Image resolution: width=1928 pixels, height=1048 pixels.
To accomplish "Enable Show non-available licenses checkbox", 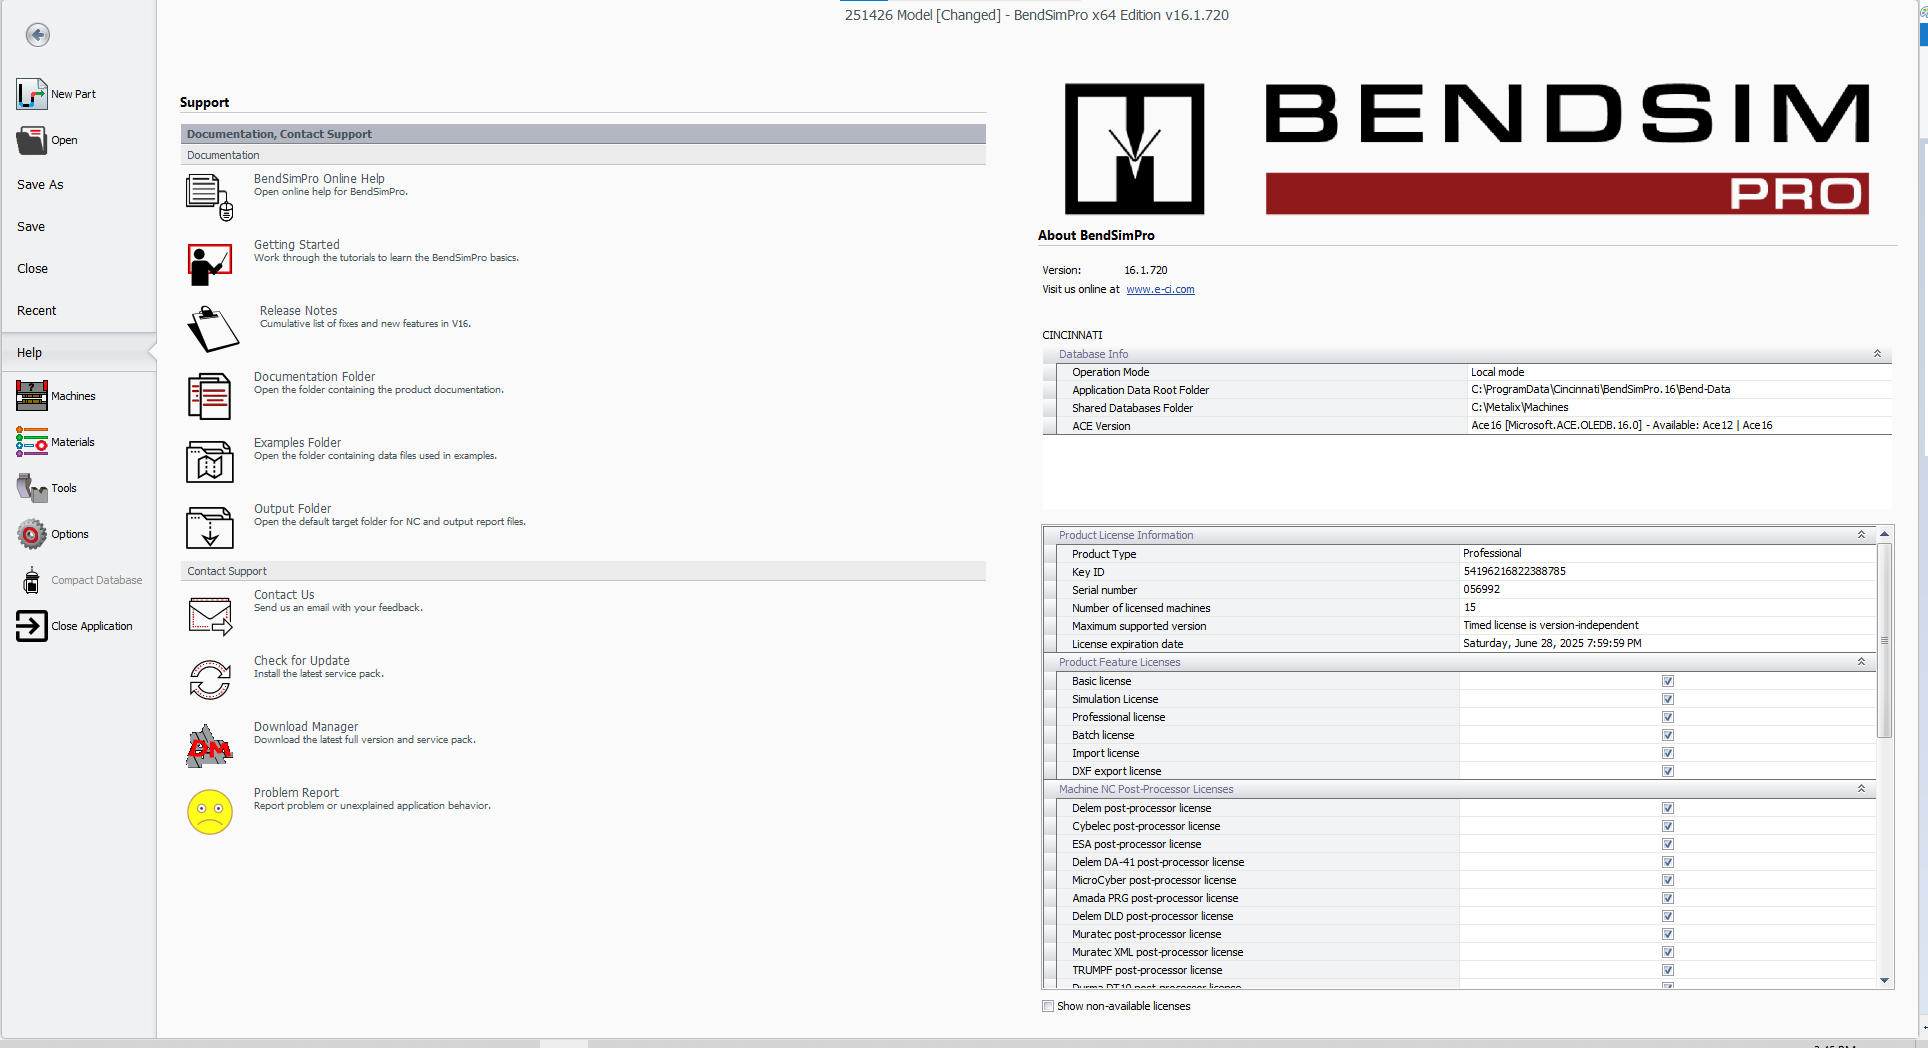I will (1048, 1006).
